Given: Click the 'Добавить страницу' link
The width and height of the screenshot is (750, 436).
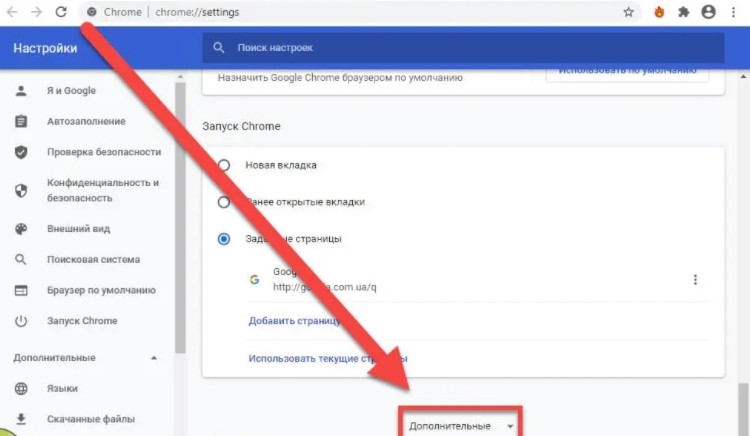Looking at the screenshot, I should tap(294, 321).
